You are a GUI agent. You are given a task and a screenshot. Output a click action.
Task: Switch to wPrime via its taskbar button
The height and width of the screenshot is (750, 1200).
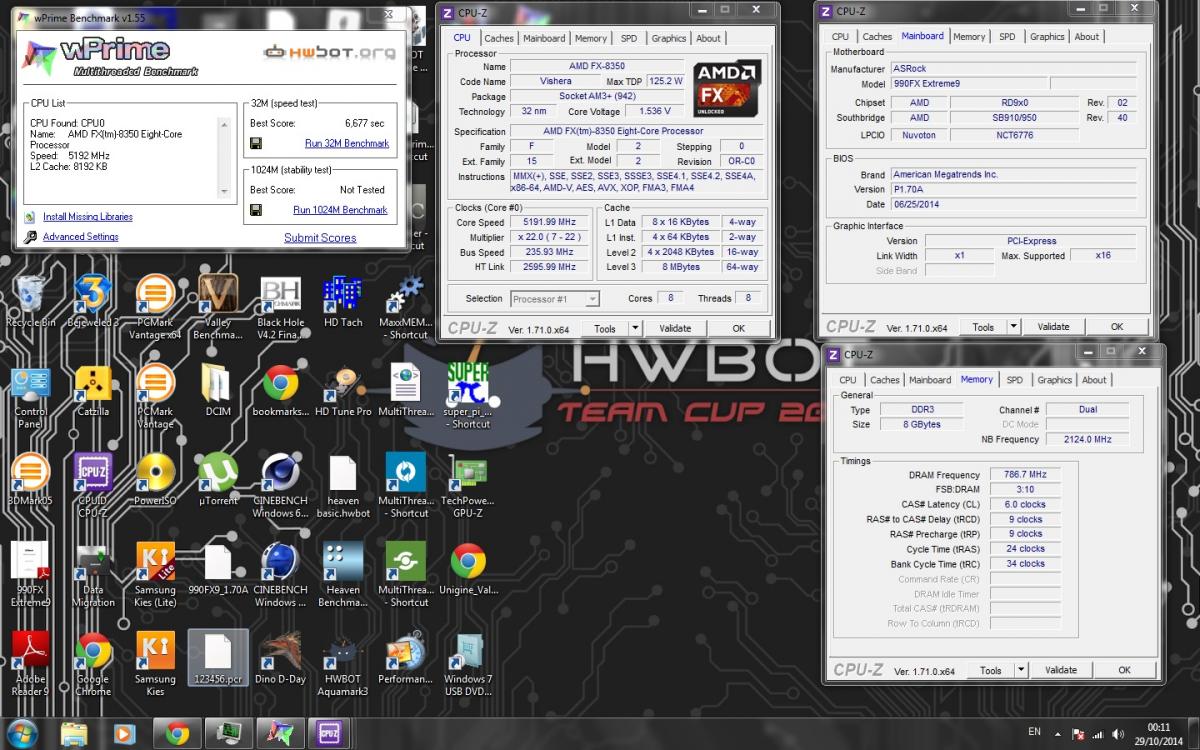(281, 733)
